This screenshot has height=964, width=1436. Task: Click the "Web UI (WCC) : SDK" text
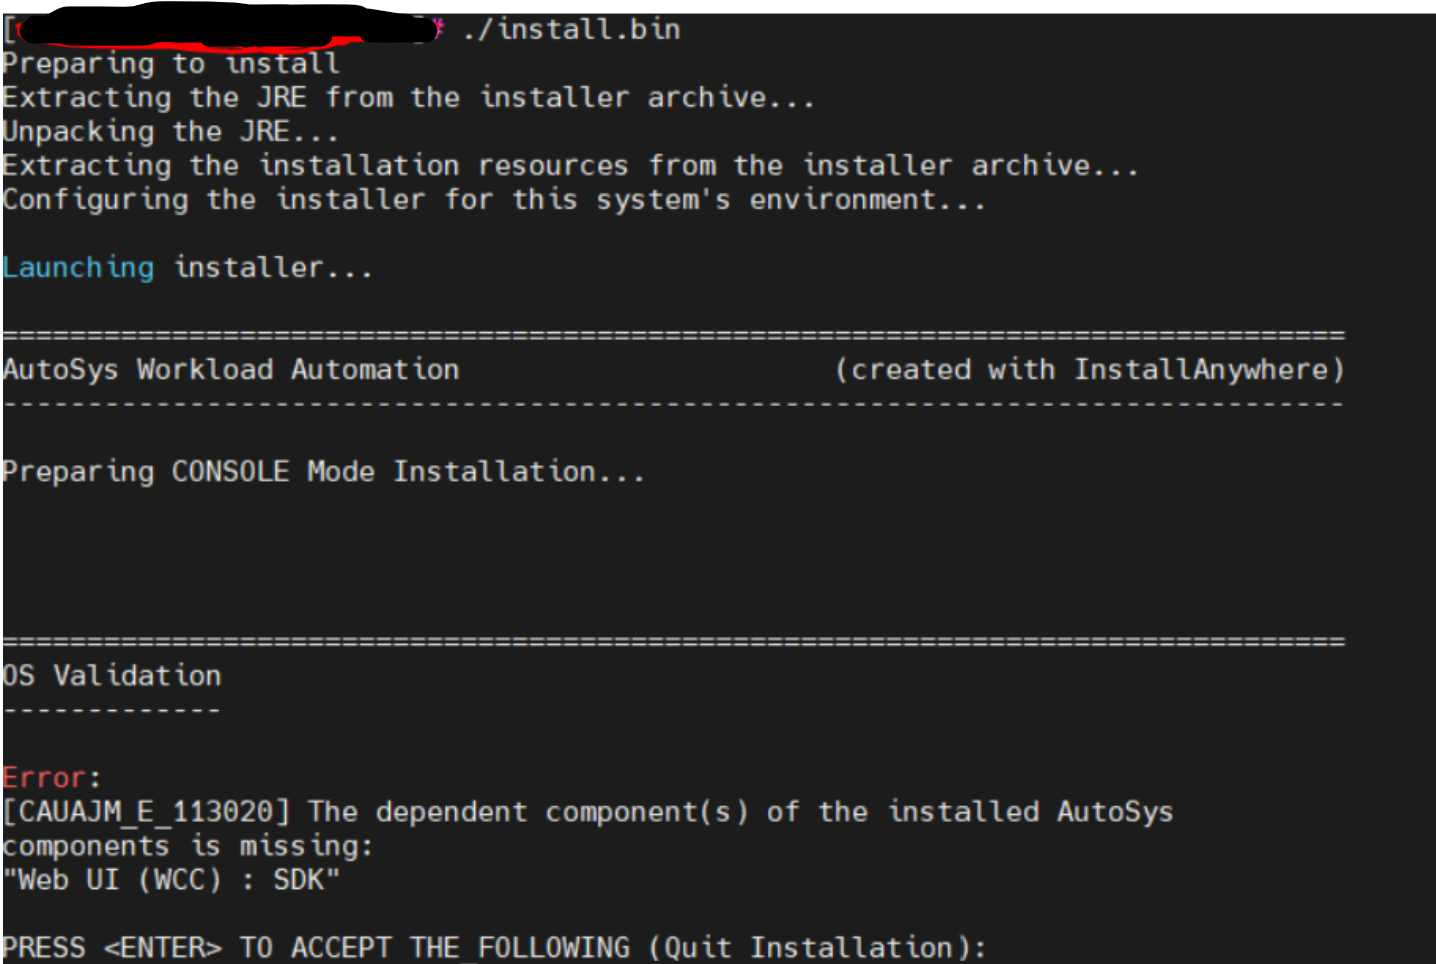pos(171,880)
